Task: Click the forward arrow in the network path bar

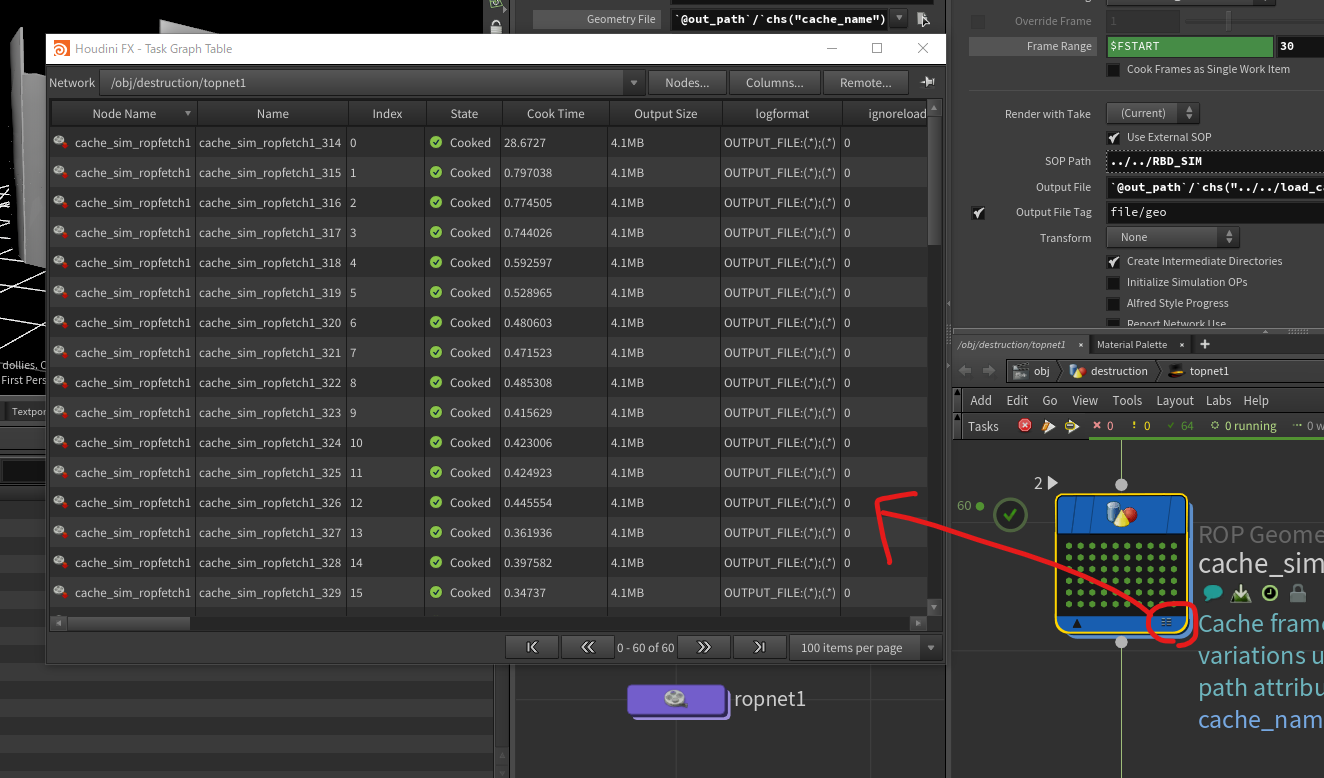Action: tap(989, 371)
